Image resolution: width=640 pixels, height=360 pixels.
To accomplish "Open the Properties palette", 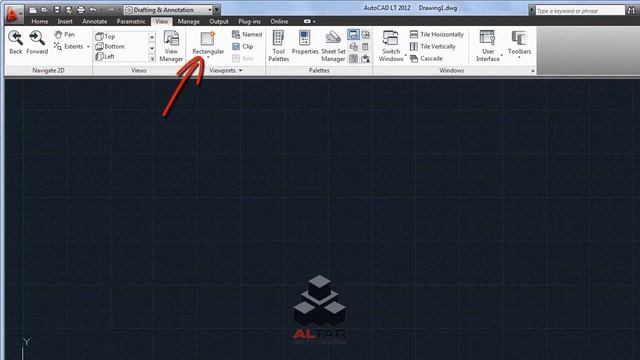I will pyautogui.click(x=305, y=42).
